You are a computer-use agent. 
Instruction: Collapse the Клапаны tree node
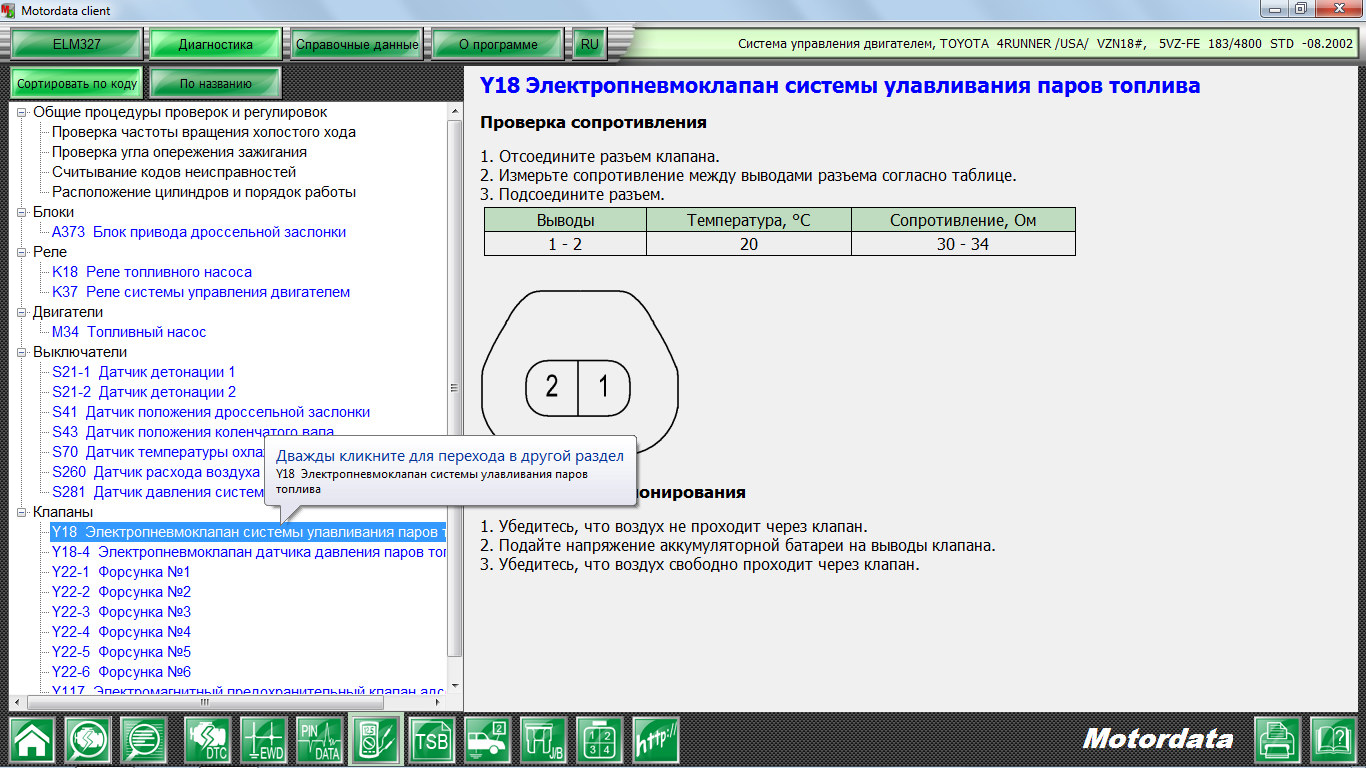coord(23,512)
